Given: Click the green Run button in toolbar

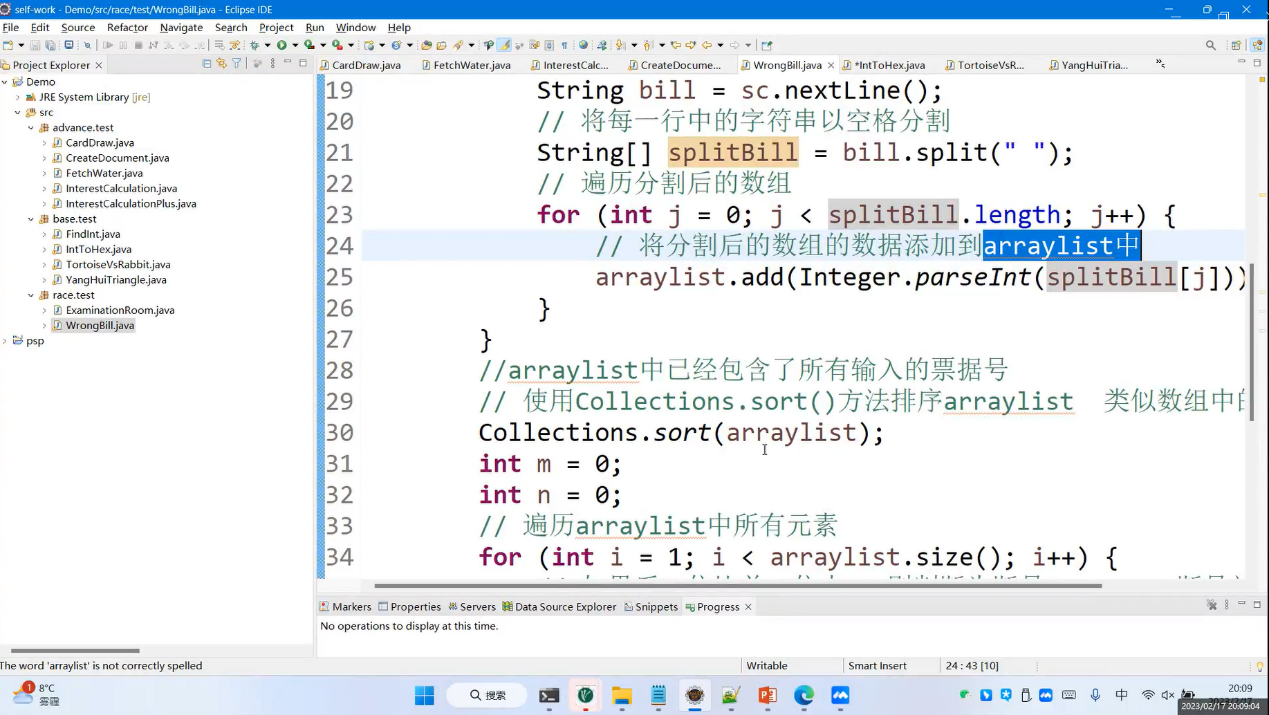Looking at the screenshot, I should click(x=282, y=45).
